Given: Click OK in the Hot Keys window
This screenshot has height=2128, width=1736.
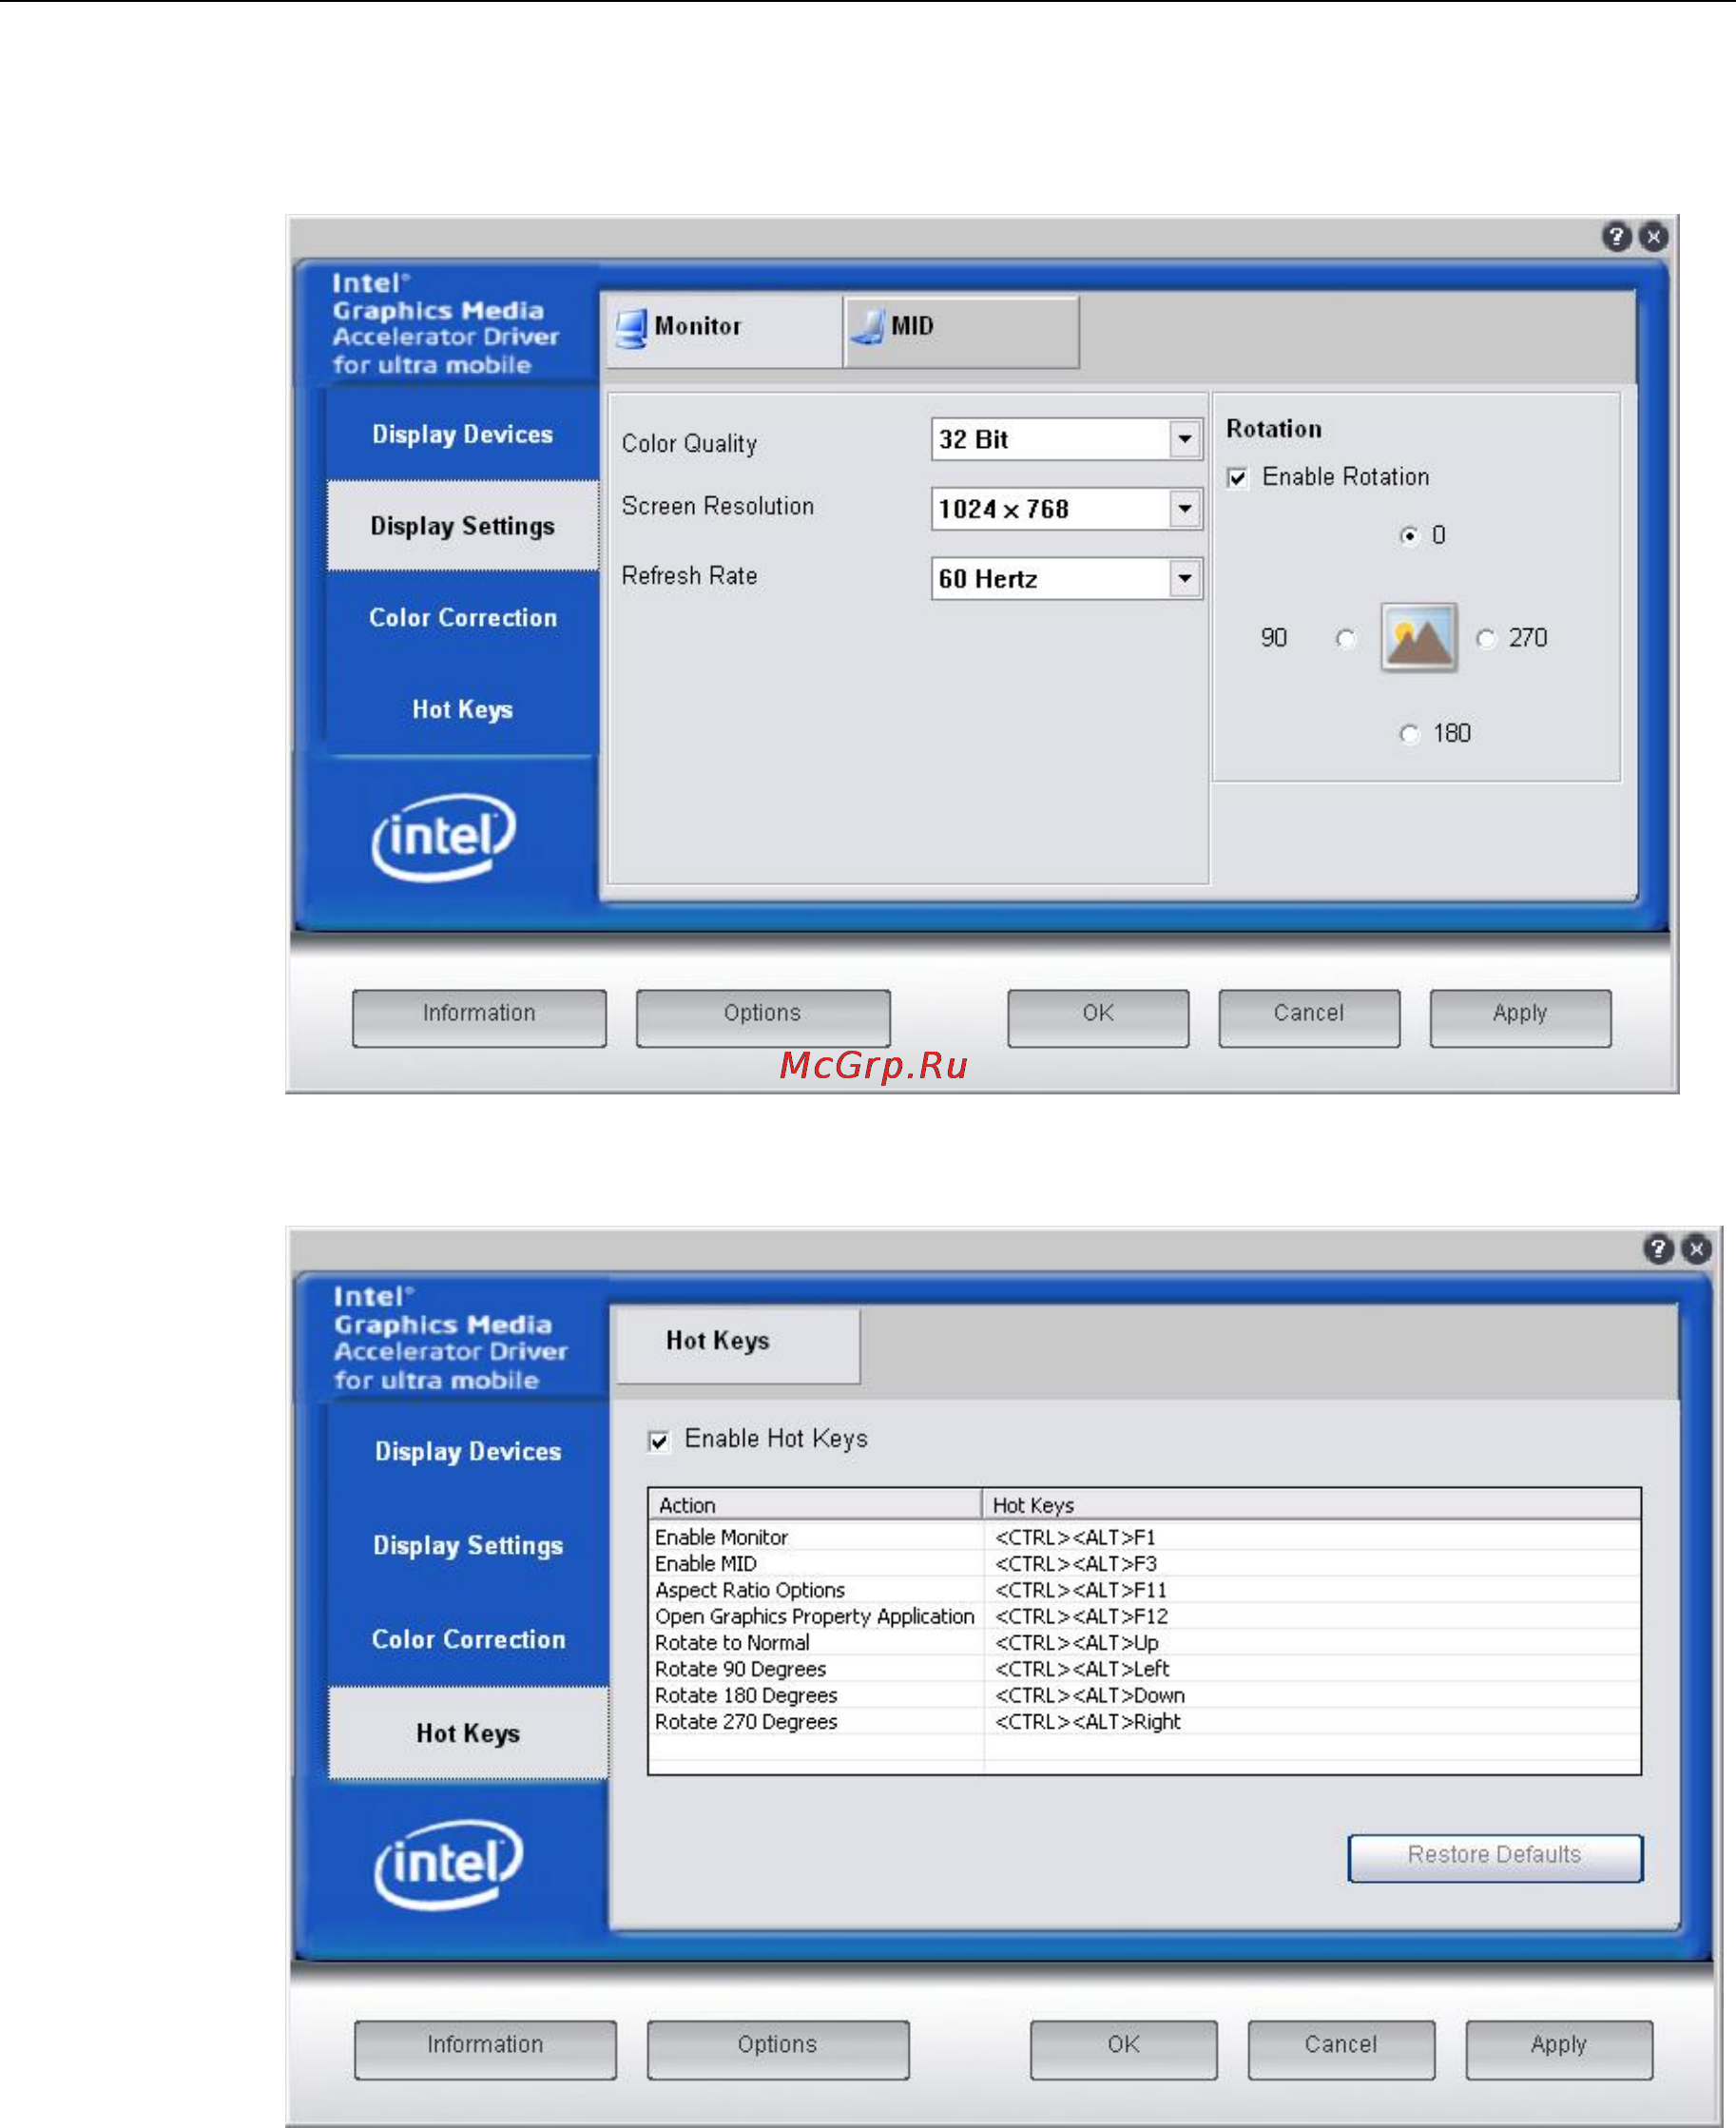Looking at the screenshot, I should tap(1124, 2050).
